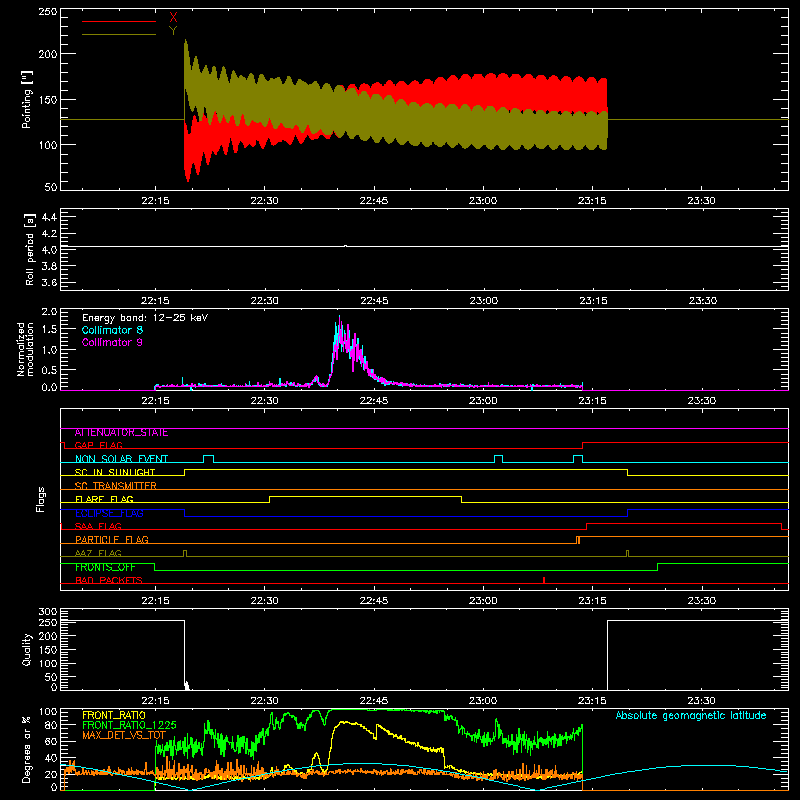Click the modulation peak of Collimator 9 curve
Image resolution: width=800 pixels, height=800 pixels.
click(340, 318)
